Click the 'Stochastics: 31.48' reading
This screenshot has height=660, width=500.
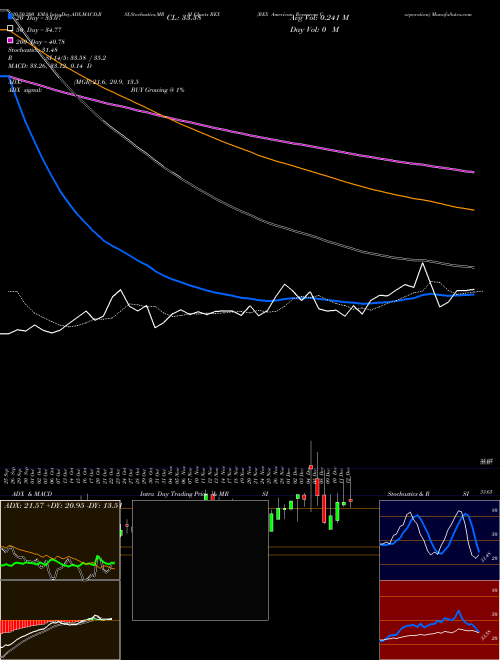(33, 50)
